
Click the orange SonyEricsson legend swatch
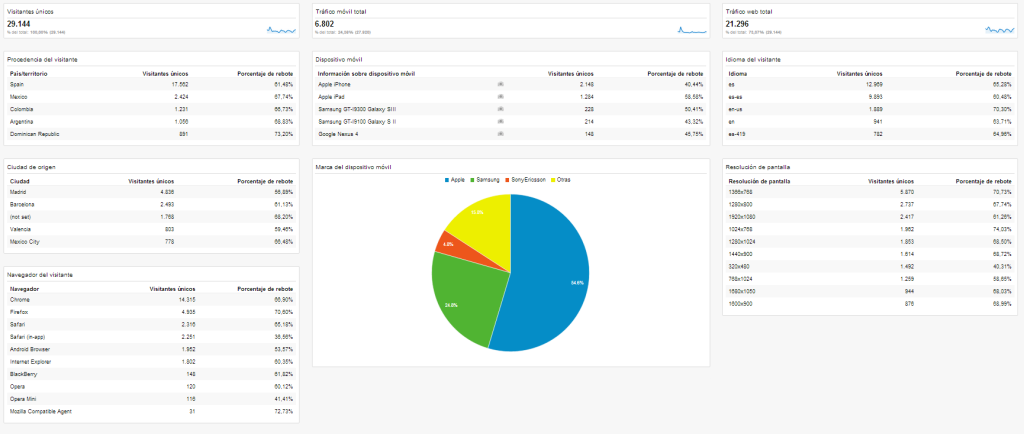tap(507, 179)
